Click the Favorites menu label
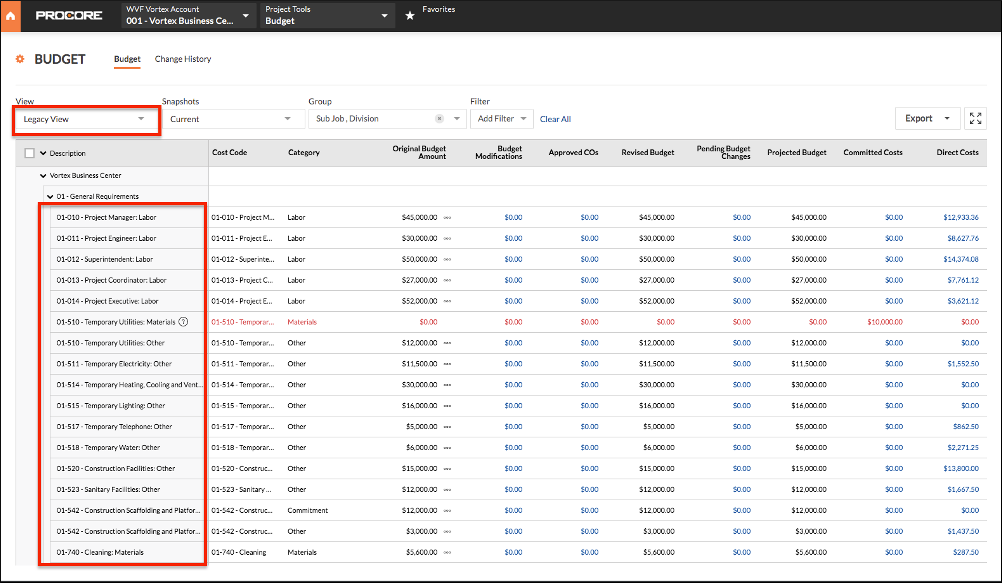This screenshot has width=1002, height=583. (x=438, y=10)
